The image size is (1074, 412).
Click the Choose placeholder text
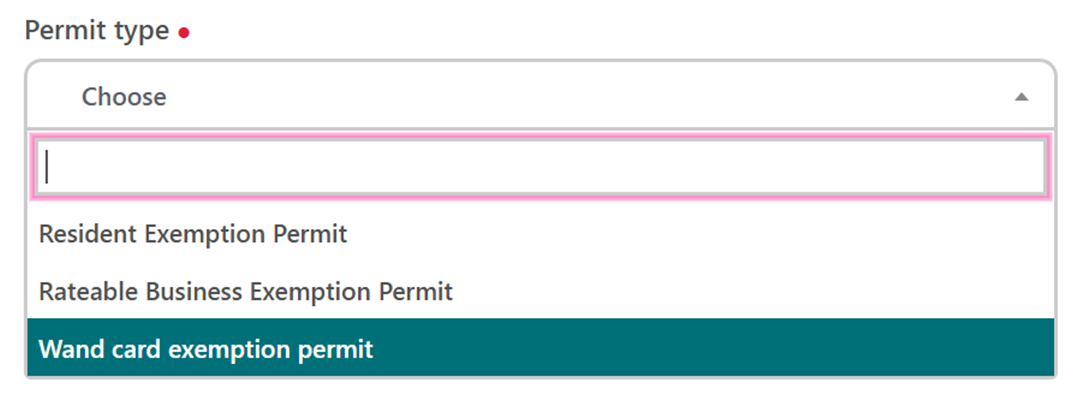point(124,97)
